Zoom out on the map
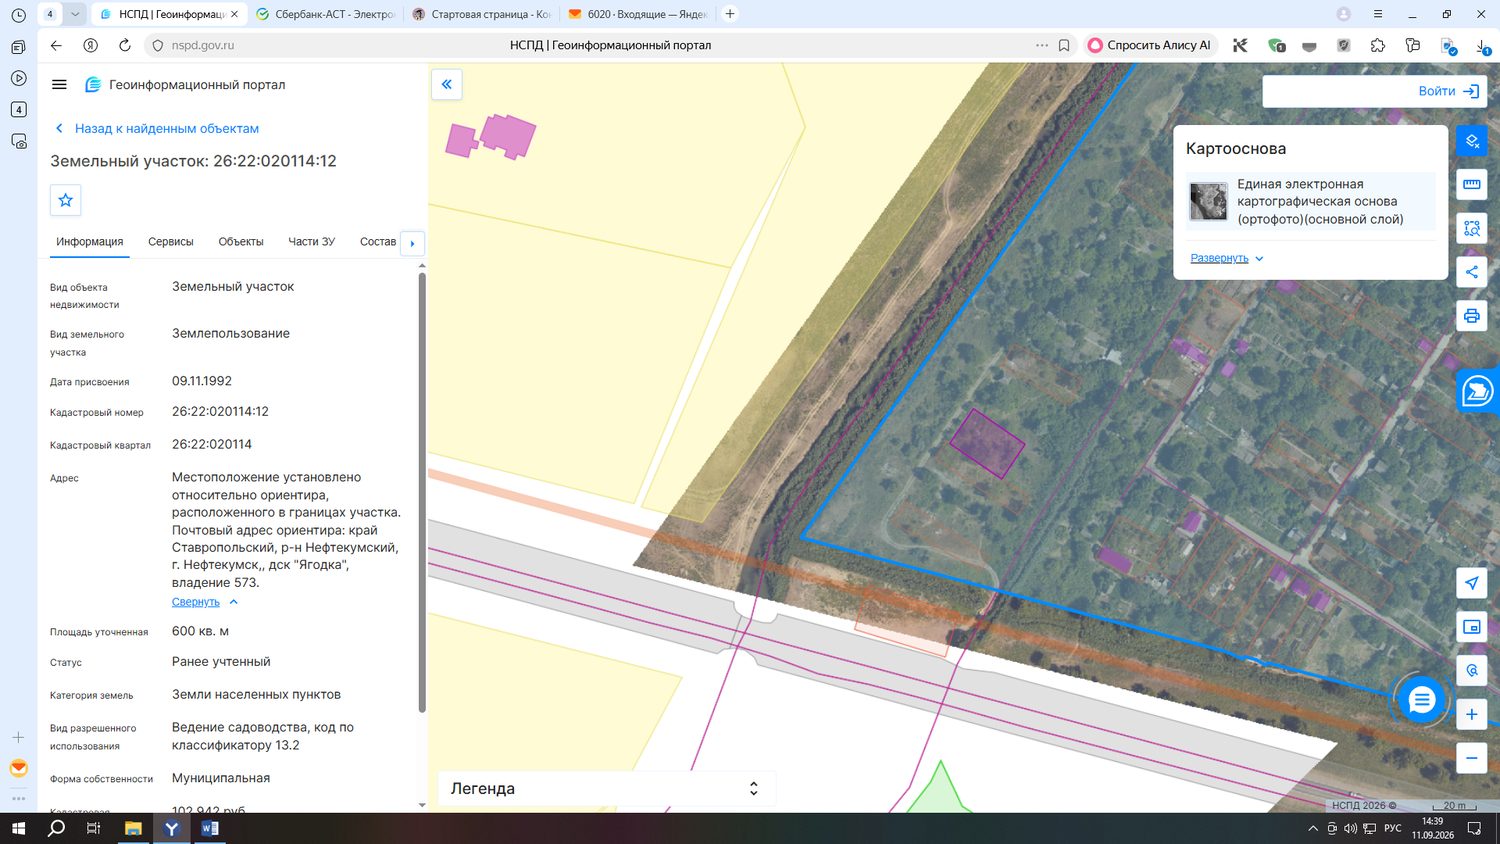 [x=1472, y=758]
